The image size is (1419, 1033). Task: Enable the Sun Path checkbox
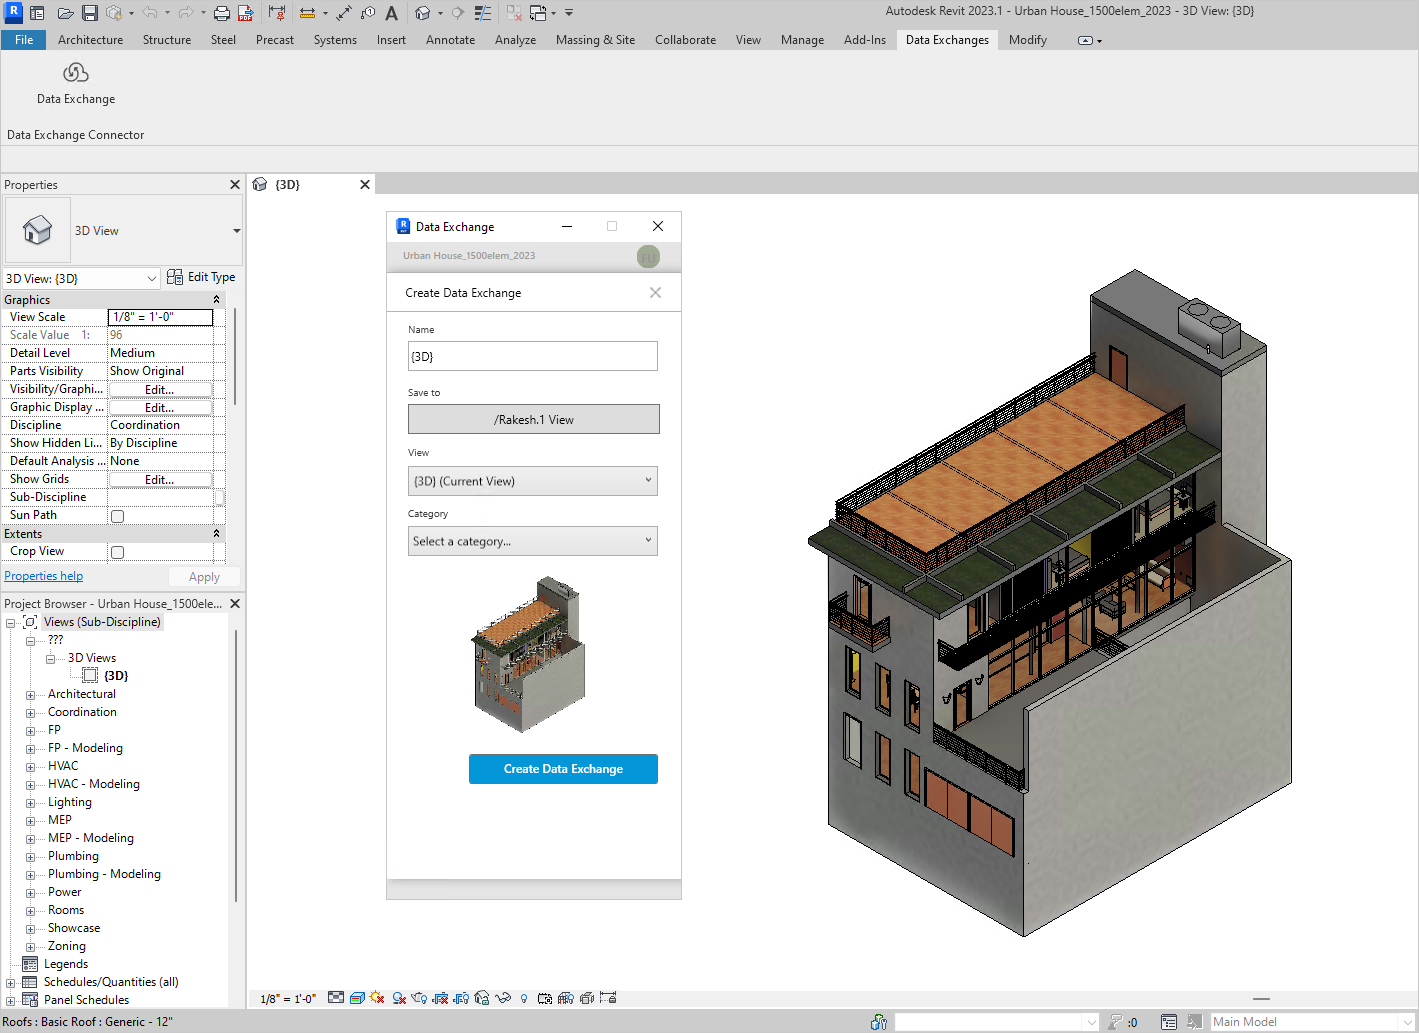(x=117, y=516)
